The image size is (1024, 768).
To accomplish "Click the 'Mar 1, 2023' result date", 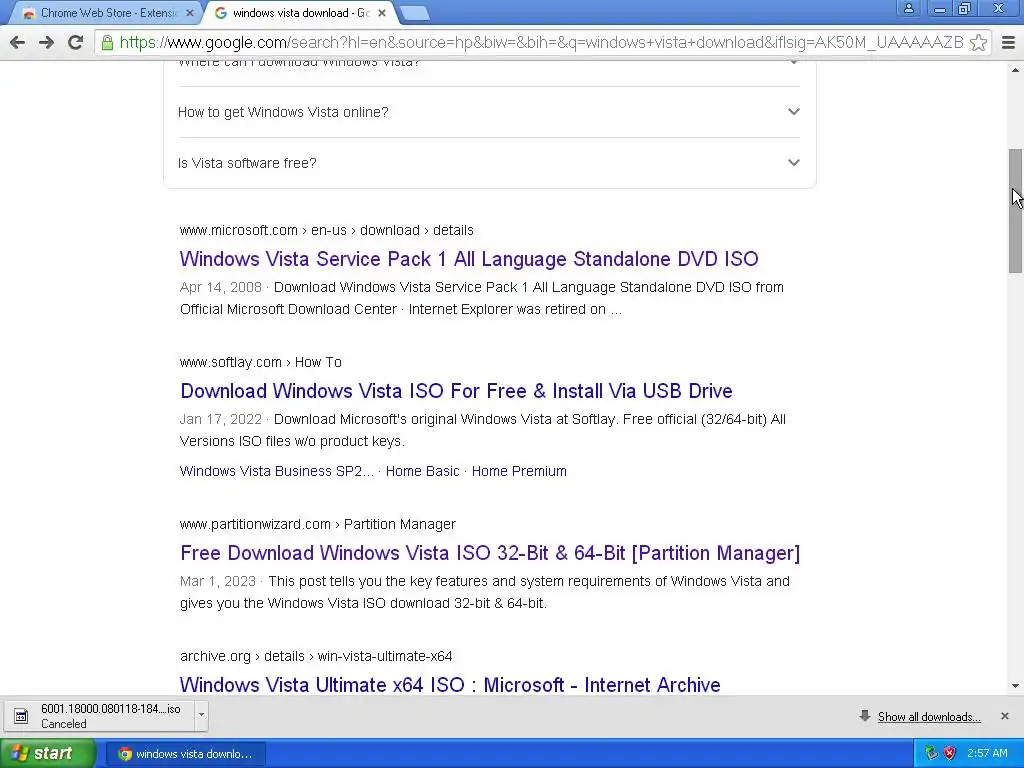I will (x=217, y=581).
